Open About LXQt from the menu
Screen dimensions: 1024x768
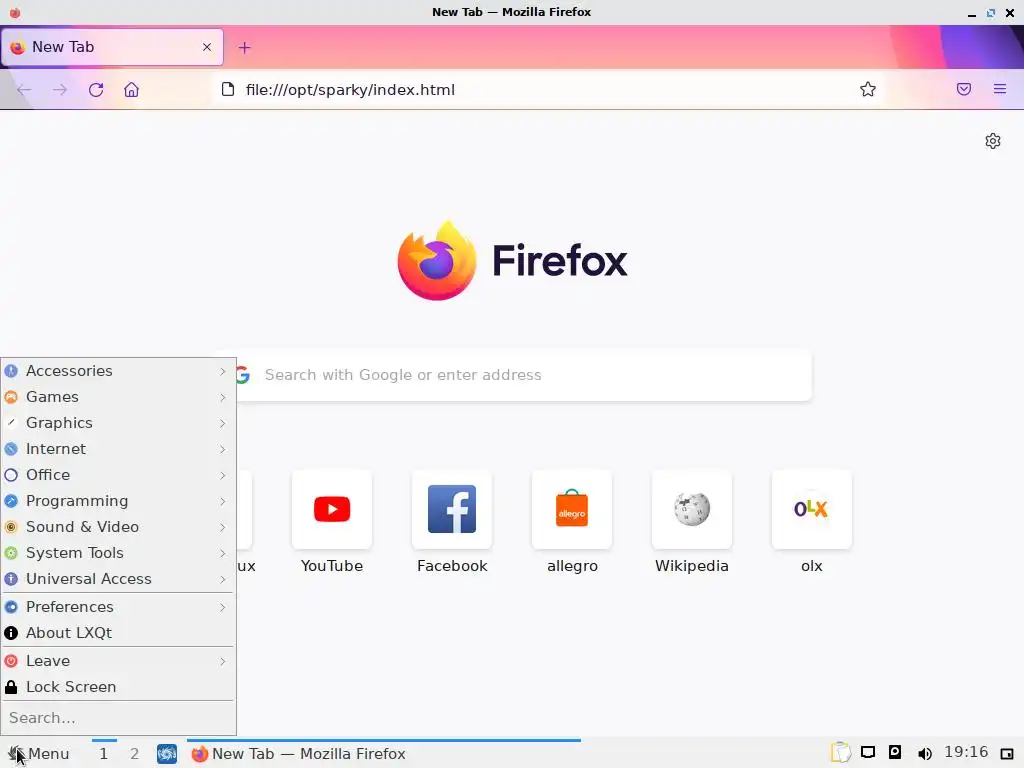(118, 633)
